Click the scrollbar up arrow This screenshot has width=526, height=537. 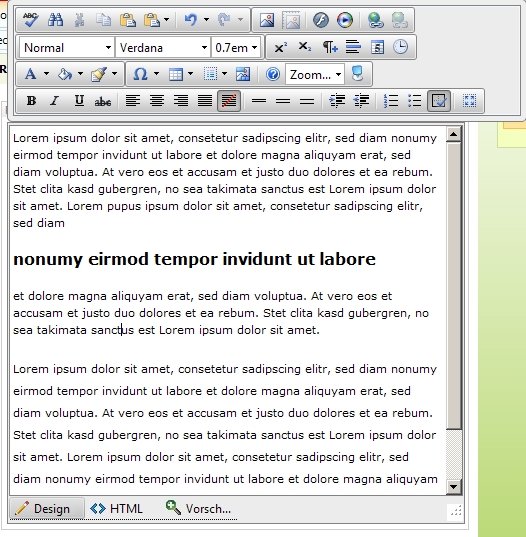coord(454,134)
